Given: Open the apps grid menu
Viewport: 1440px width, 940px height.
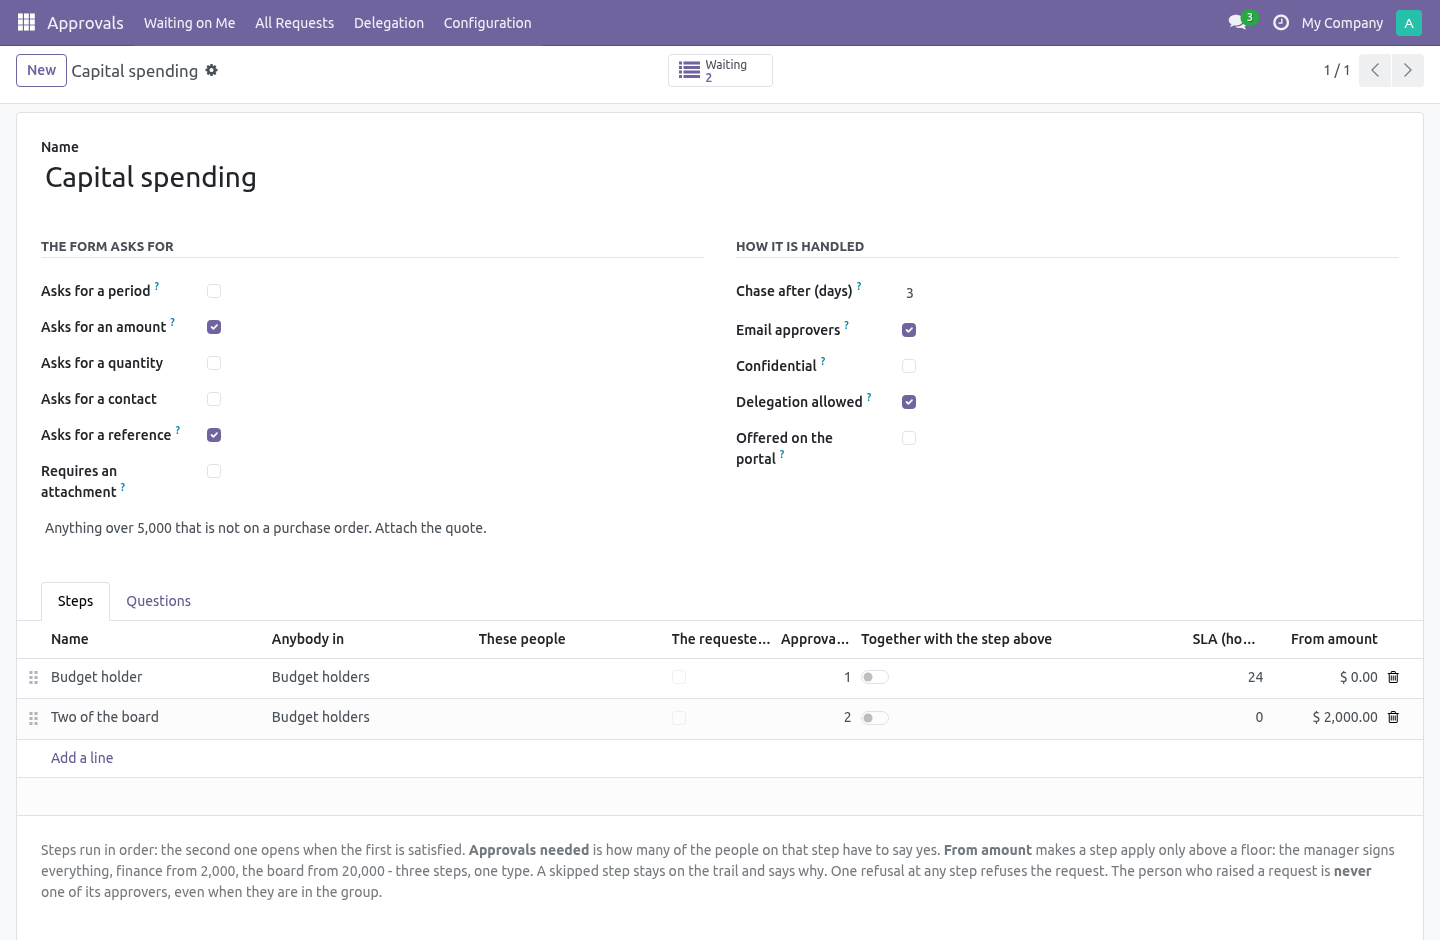Looking at the screenshot, I should tap(26, 22).
